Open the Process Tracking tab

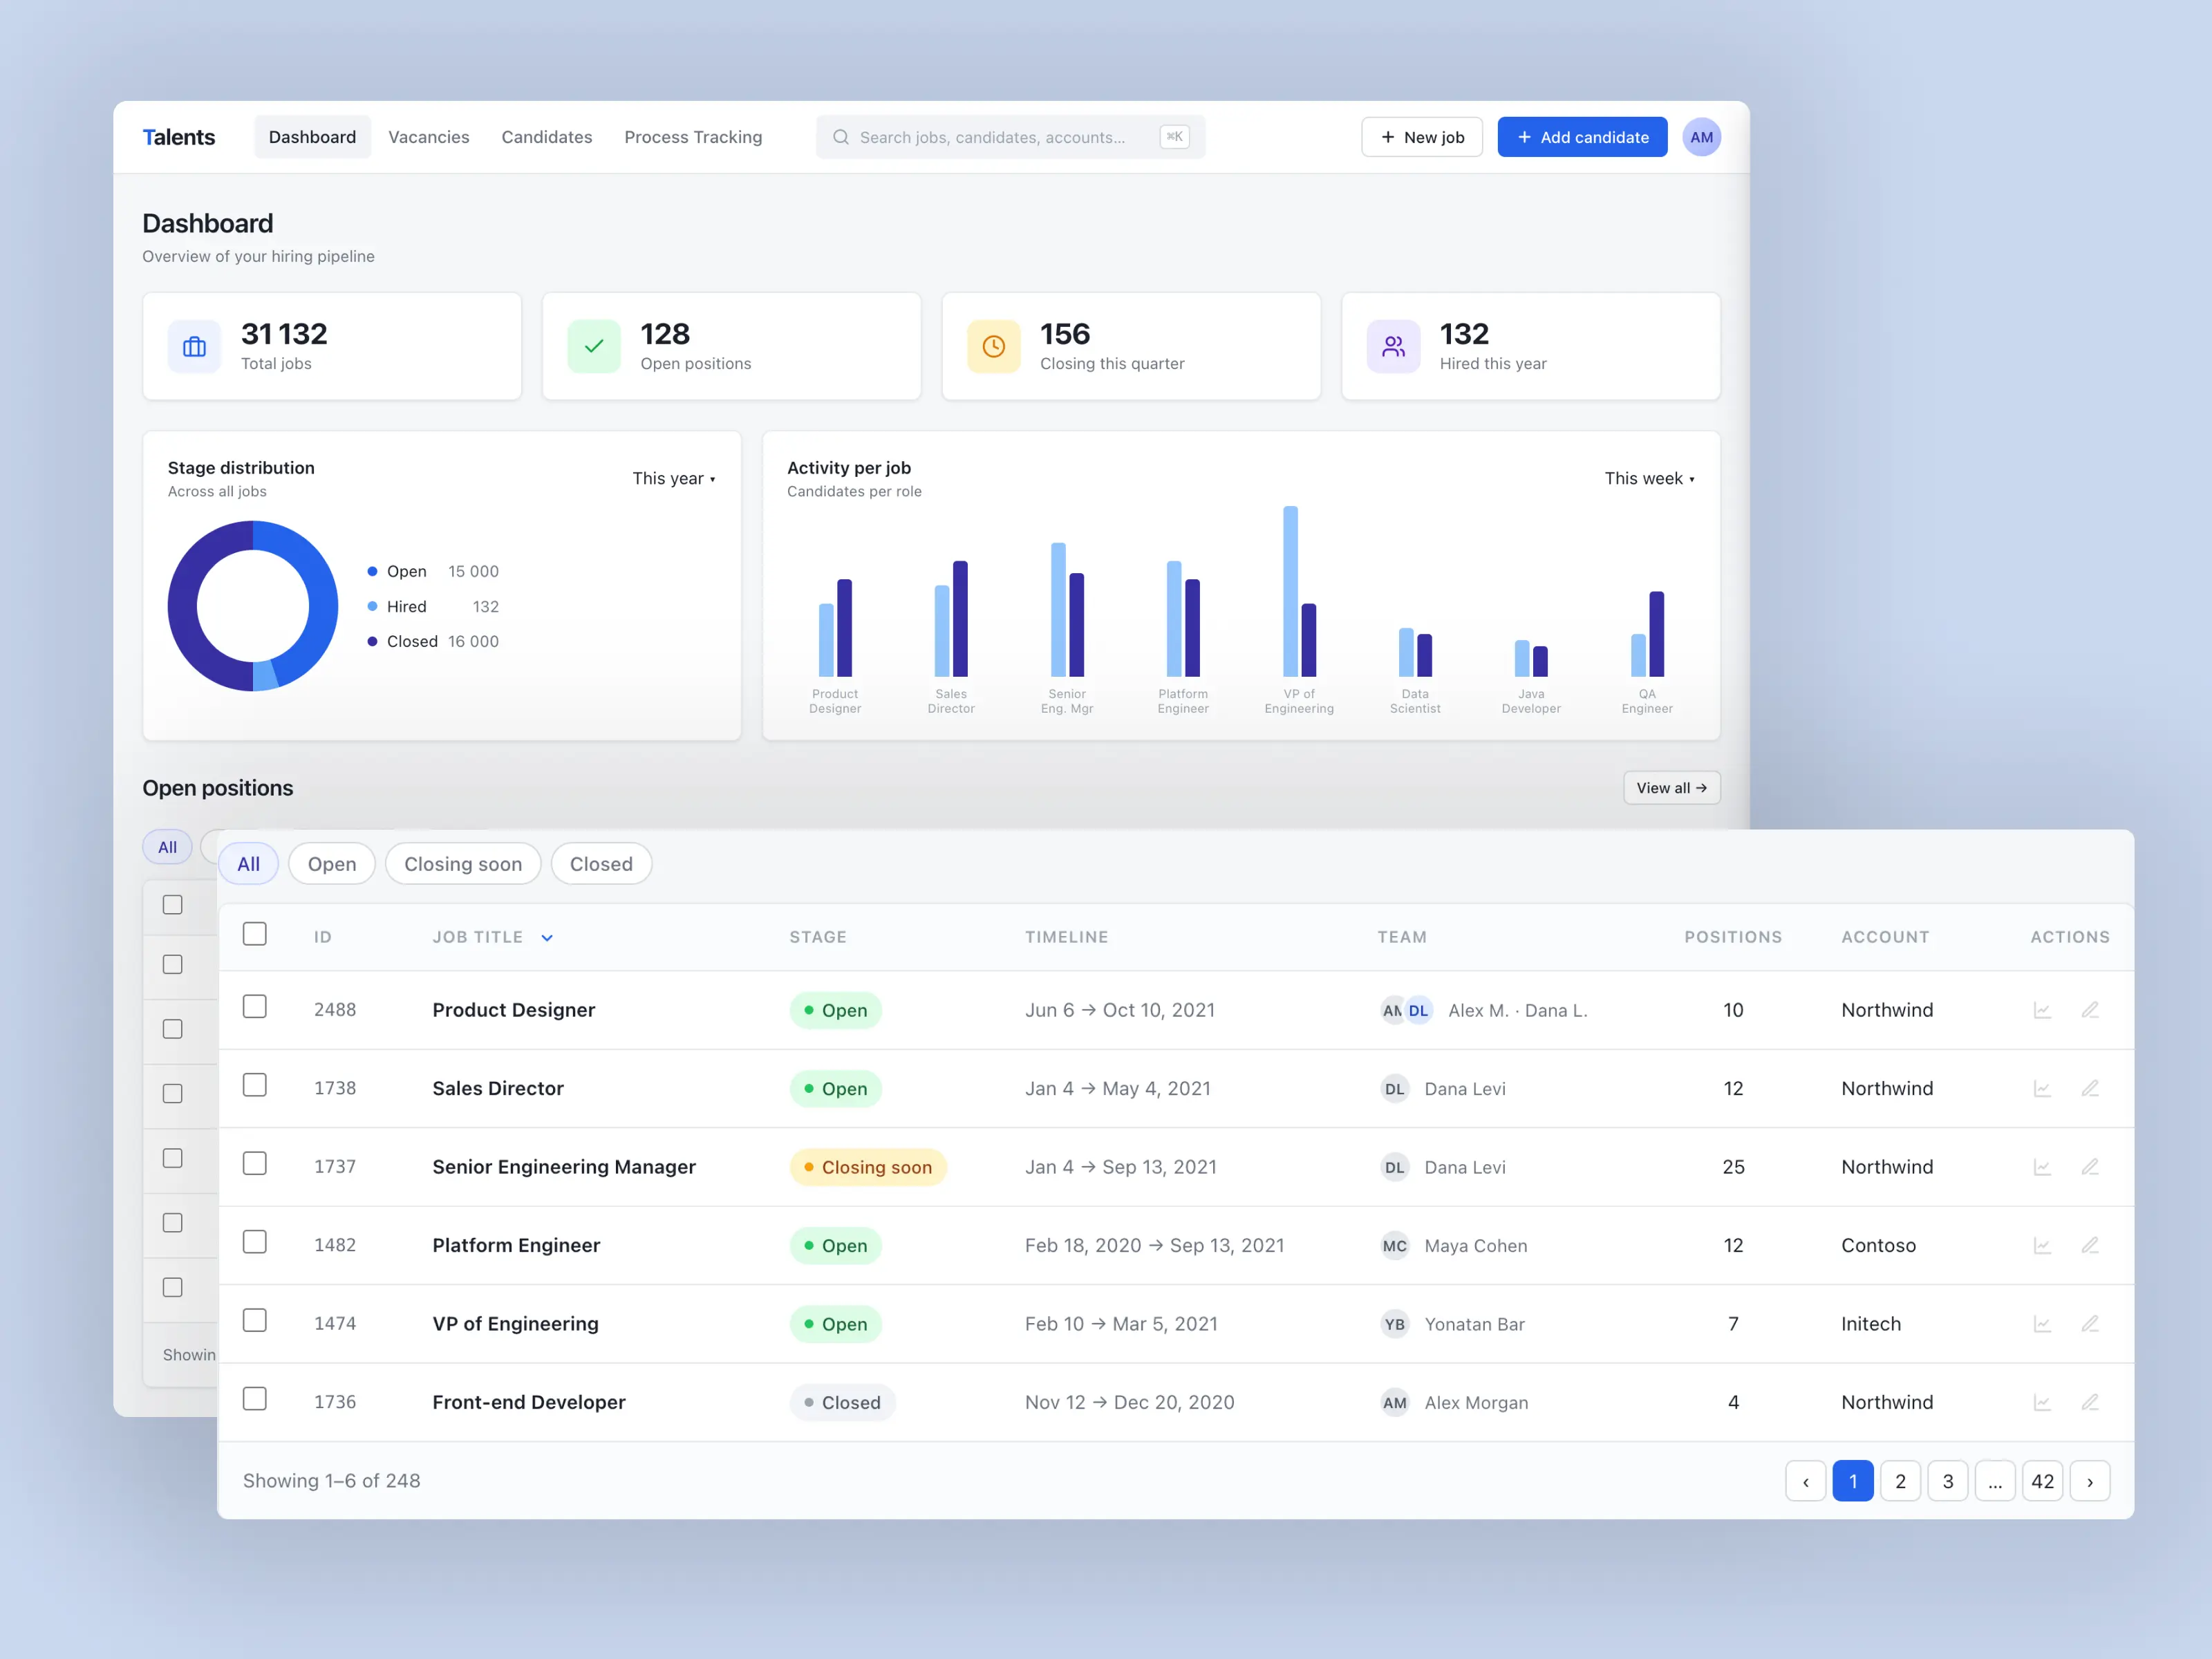tap(693, 137)
